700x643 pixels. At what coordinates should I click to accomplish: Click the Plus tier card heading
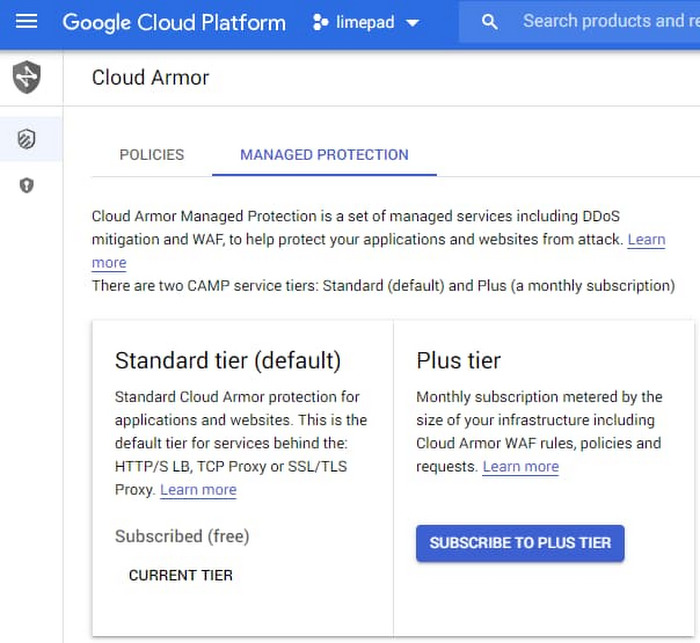point(458,360)
